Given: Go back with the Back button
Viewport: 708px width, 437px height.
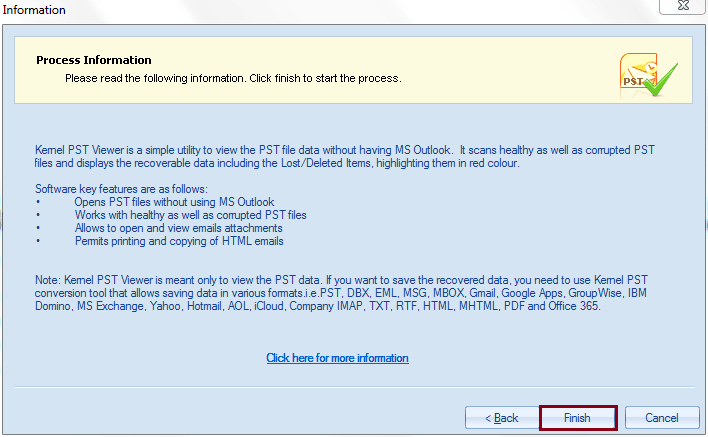Looking at the screenshot, I should pyautogui.click(x=501, y=417).
